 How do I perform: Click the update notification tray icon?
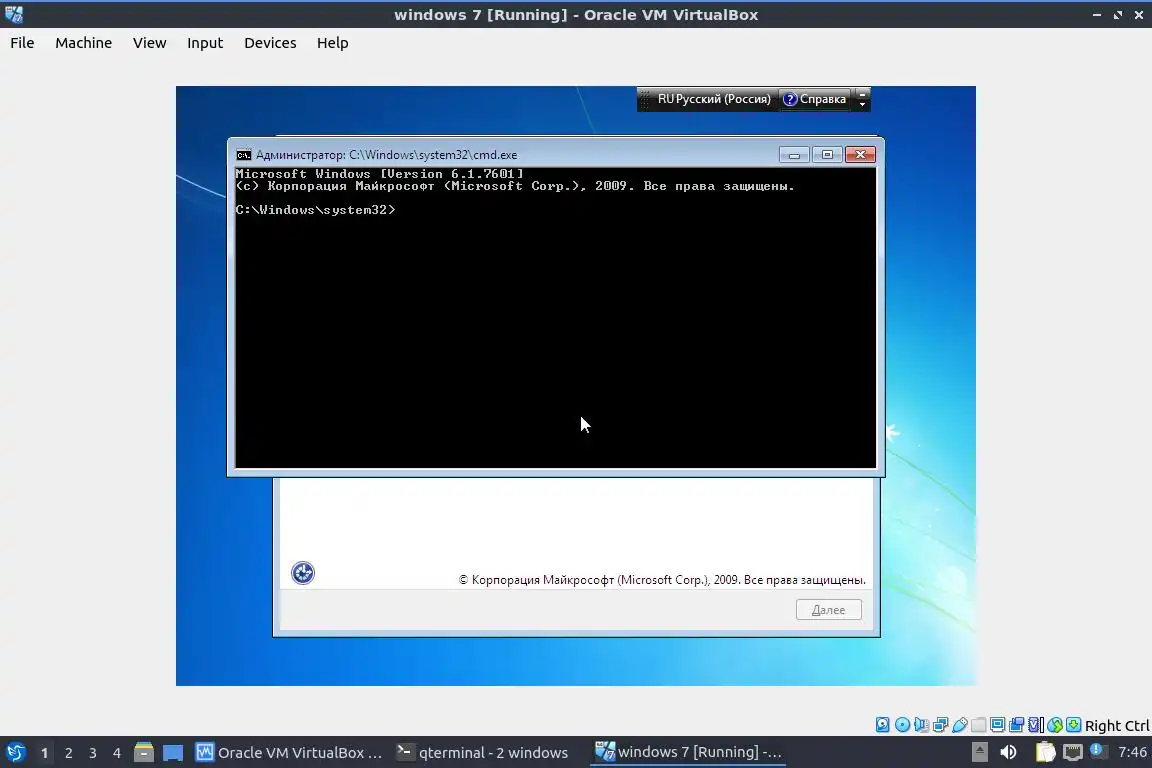(1098, 750)
